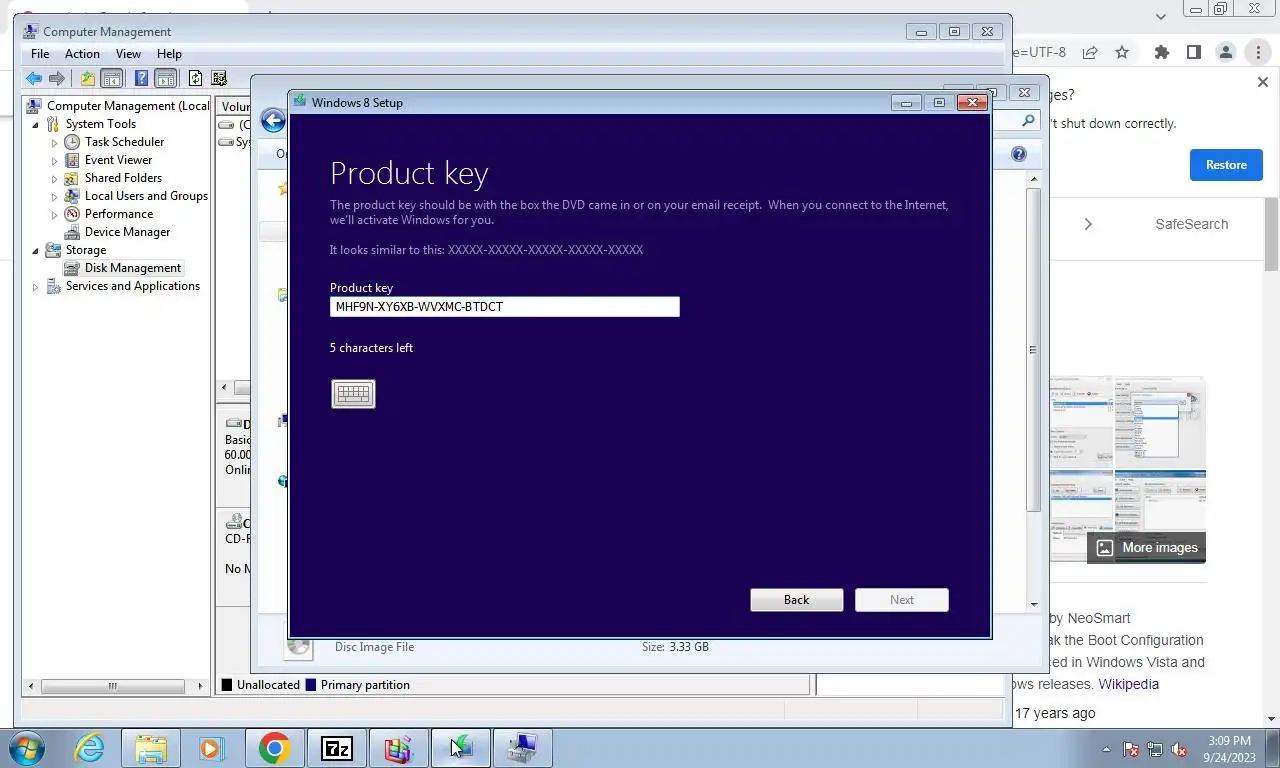
Task: Click the Help icon in Explorer window
Action: [1019, 154]
